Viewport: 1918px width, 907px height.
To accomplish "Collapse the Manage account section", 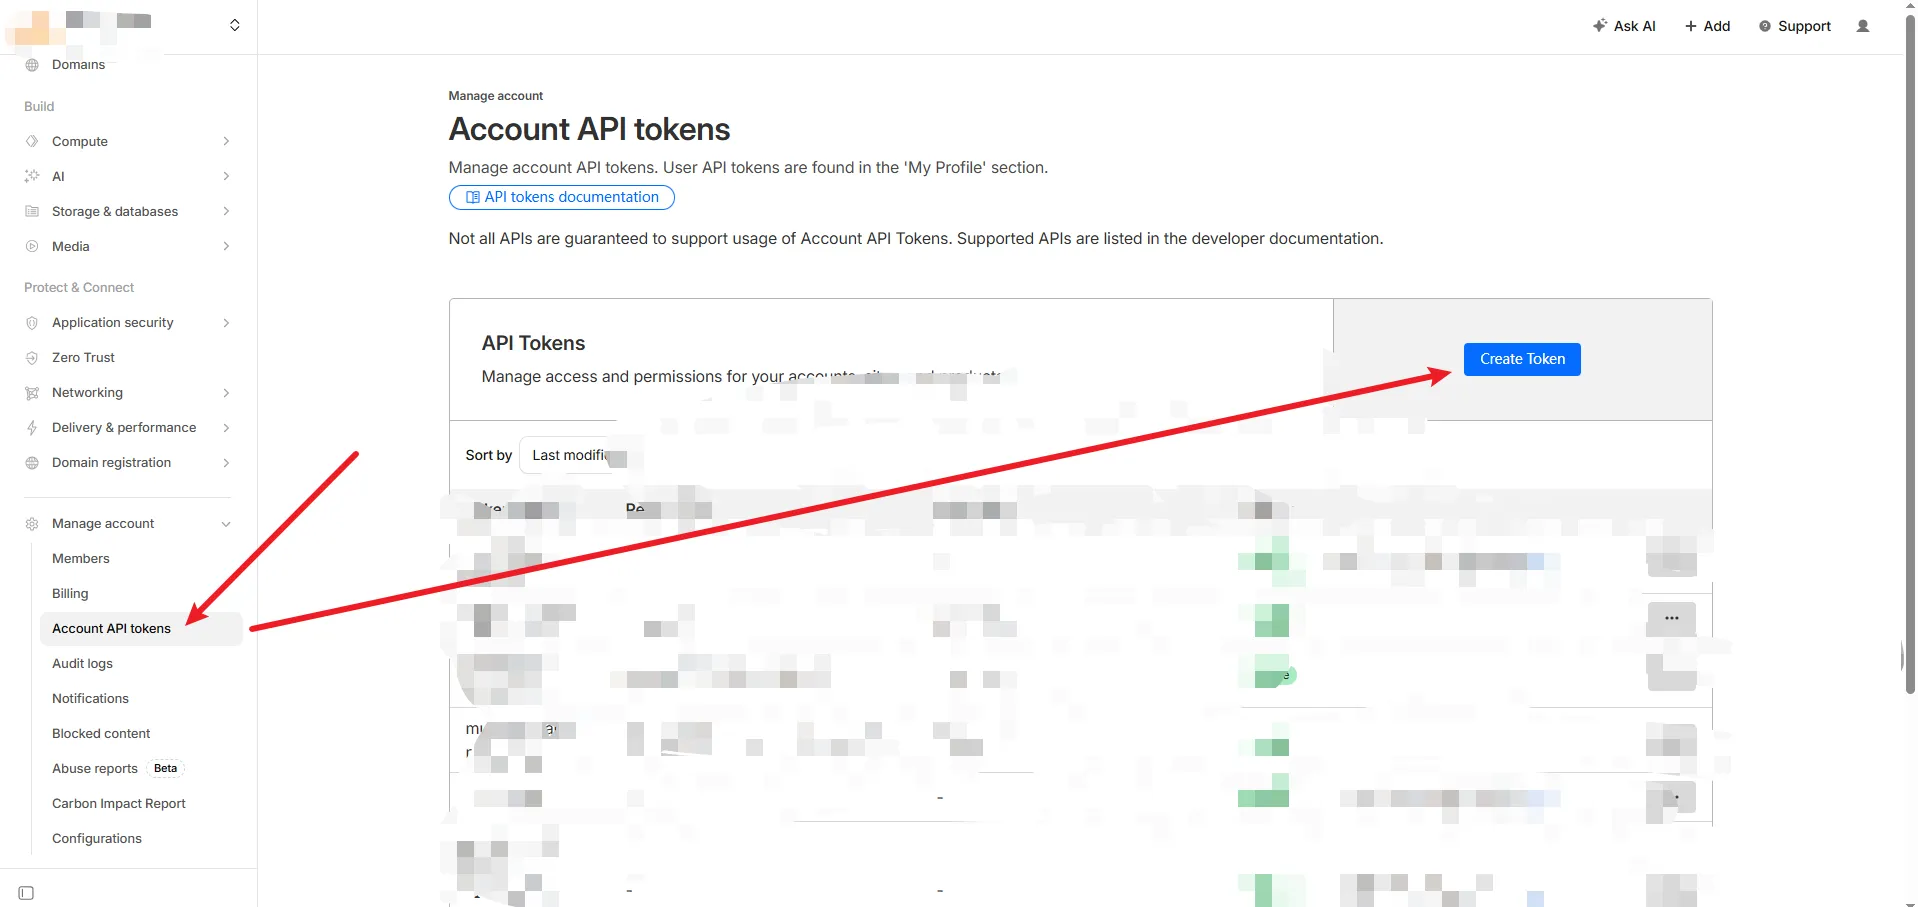I will coord(226,524).
